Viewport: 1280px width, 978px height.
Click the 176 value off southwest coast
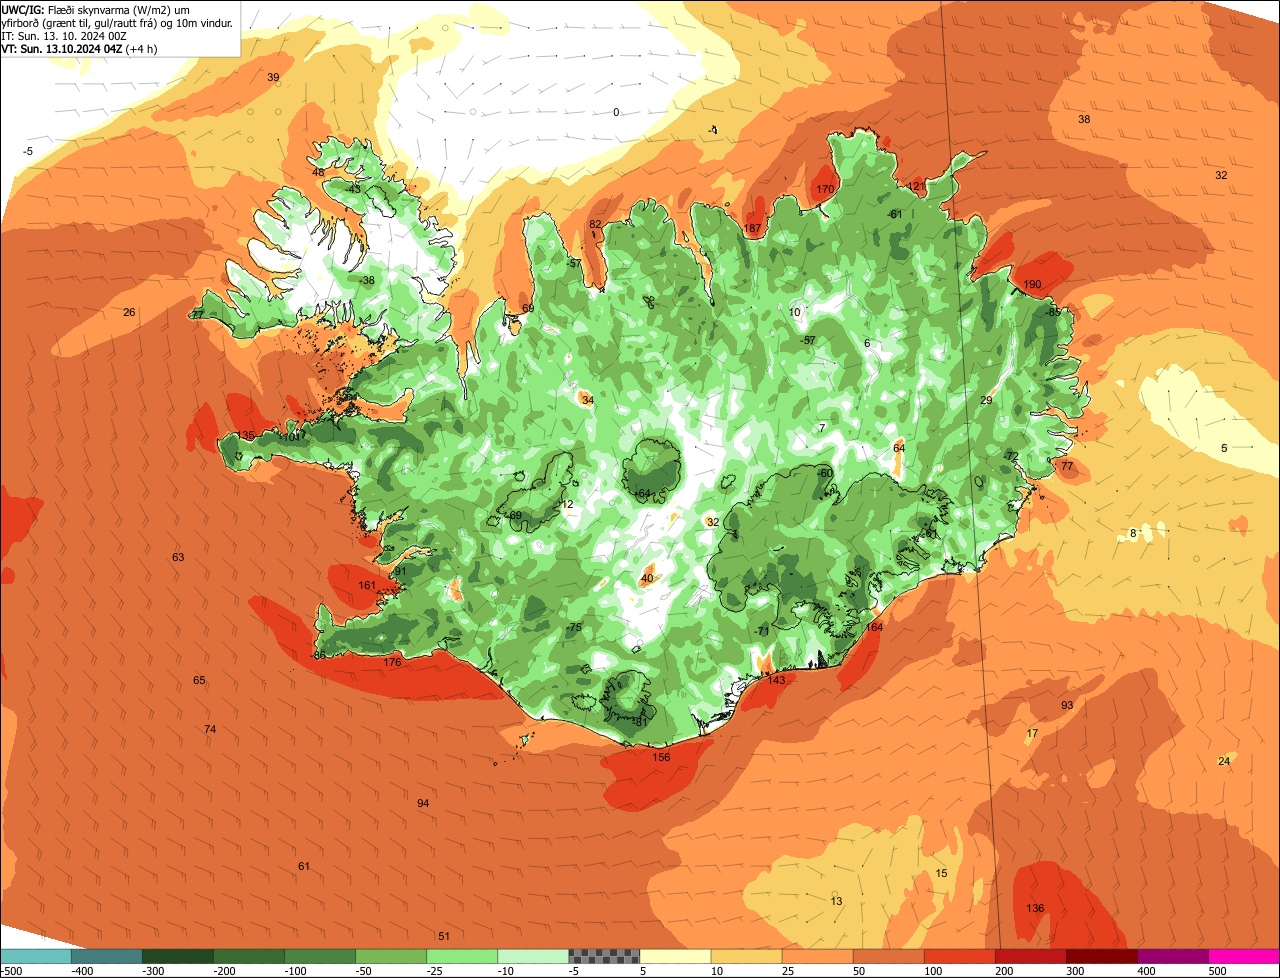tap(392, 663)
